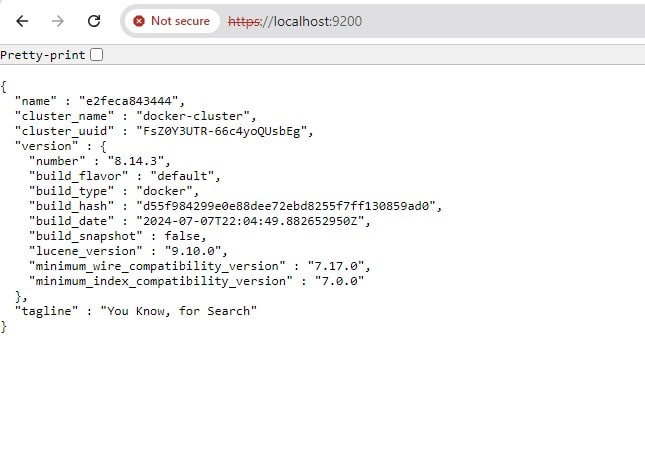Click the Pretty-print label text

point(42,55)
